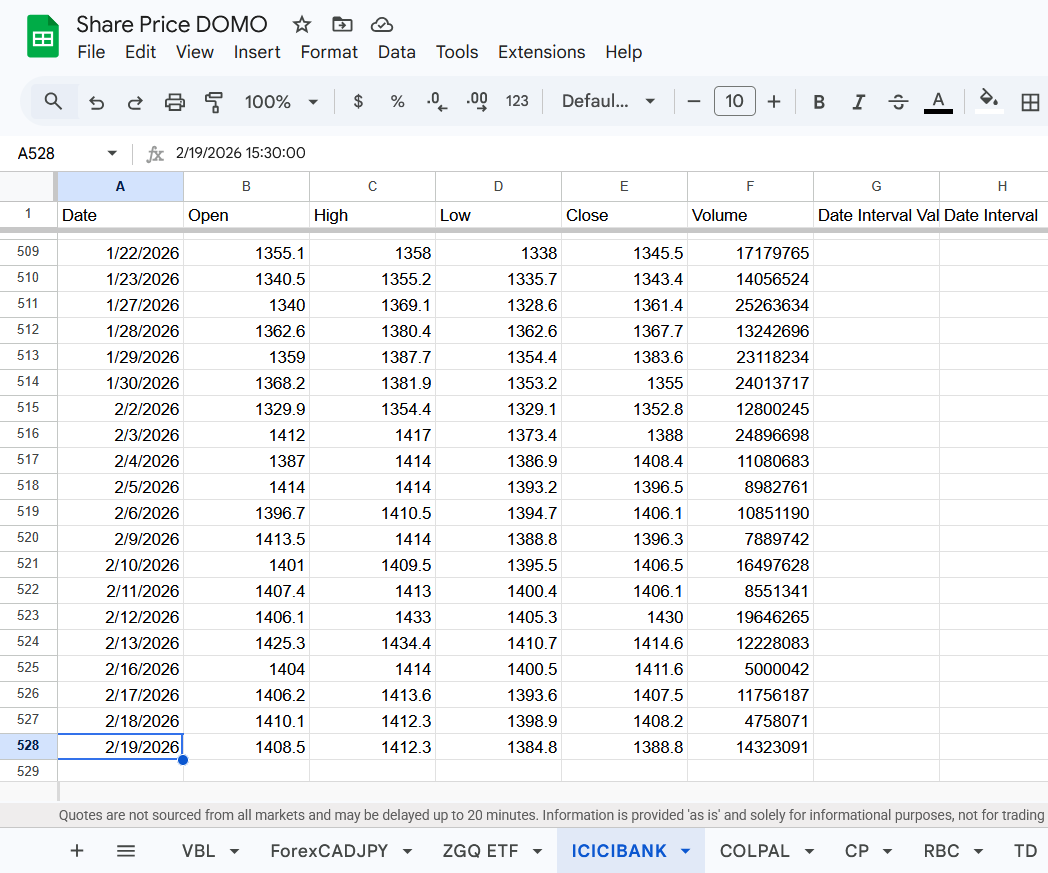
Task: Open the search menus magnifier
Action: pyautogui.click(x=53, y=102)
